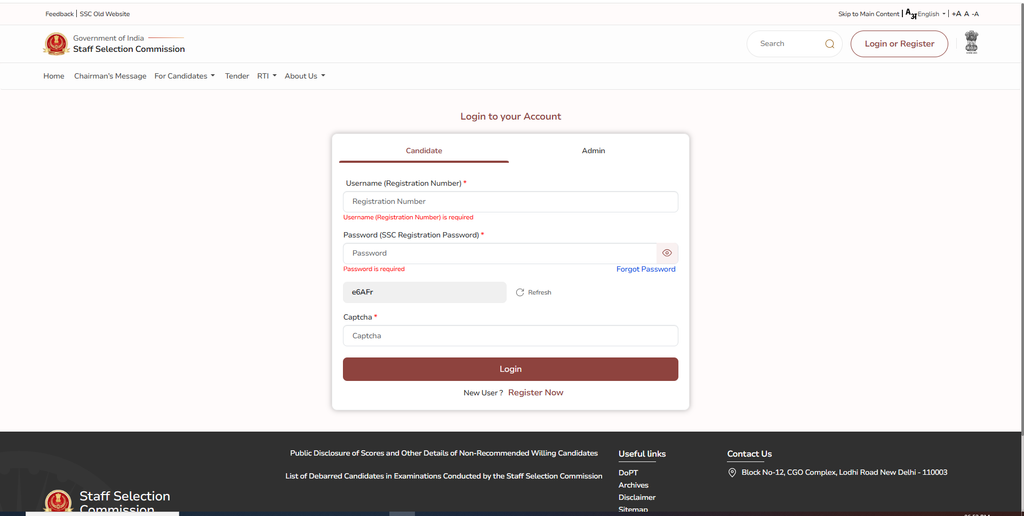
Task: Focus the Captcha input field
Action: point(510,336)
